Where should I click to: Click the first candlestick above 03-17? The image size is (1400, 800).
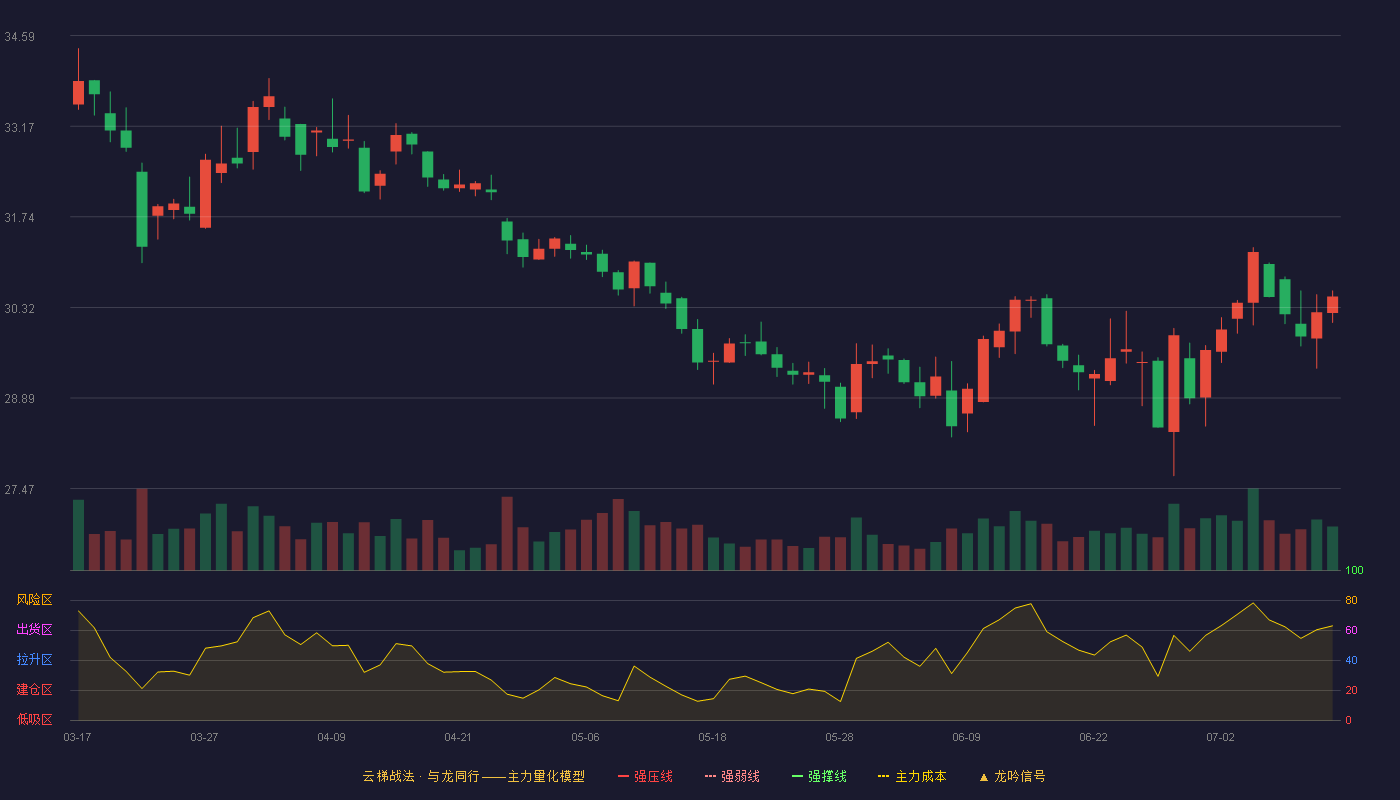tap(78, 92)
